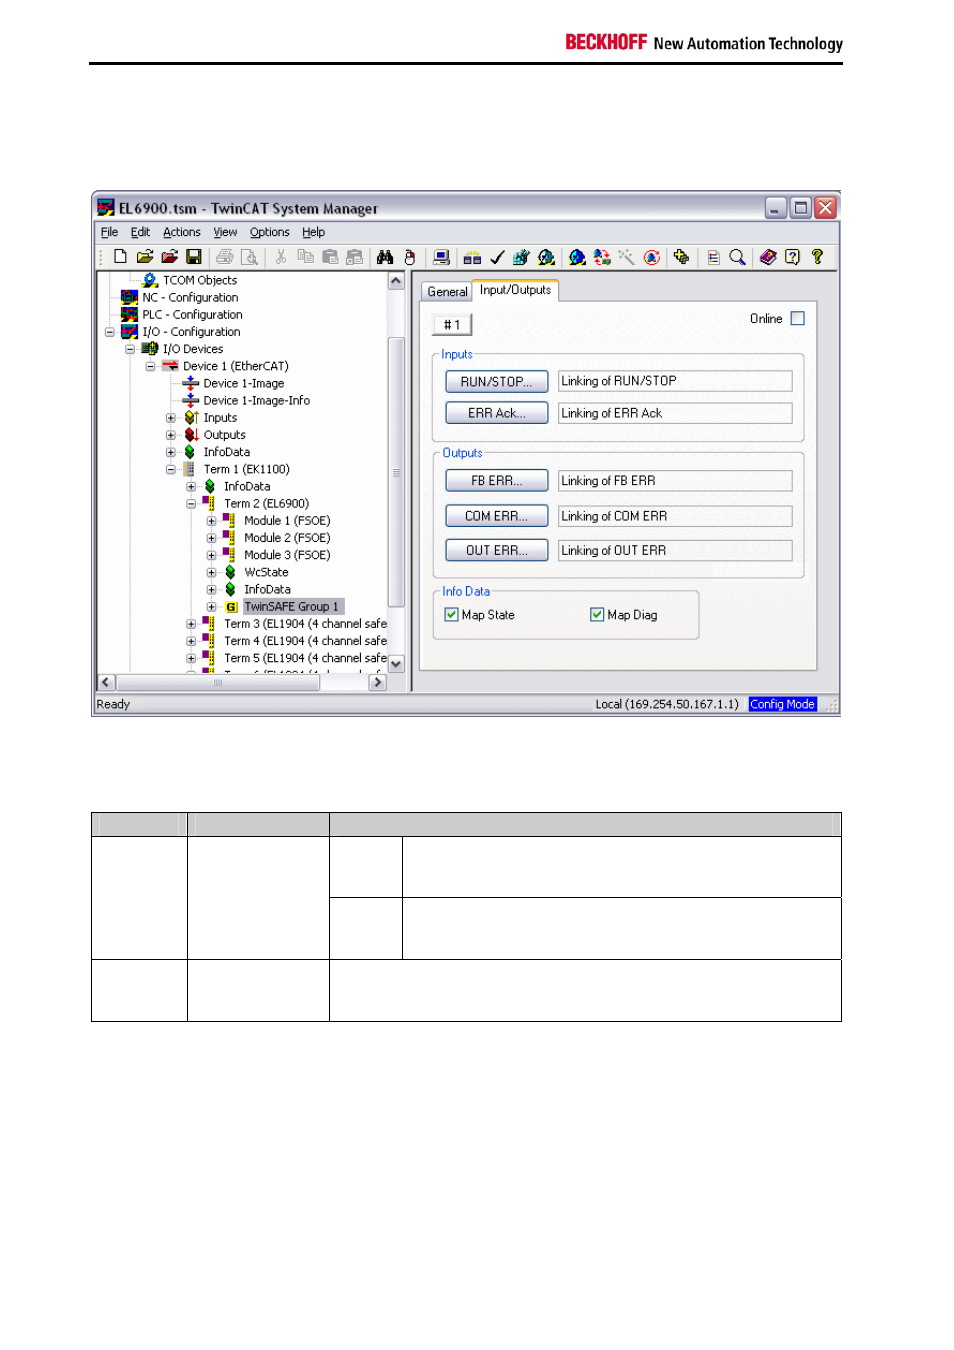Click the Cut scissors icon
Image resolution: width=954 pixels, height=1350 pixels.
[x=281, y=257]
